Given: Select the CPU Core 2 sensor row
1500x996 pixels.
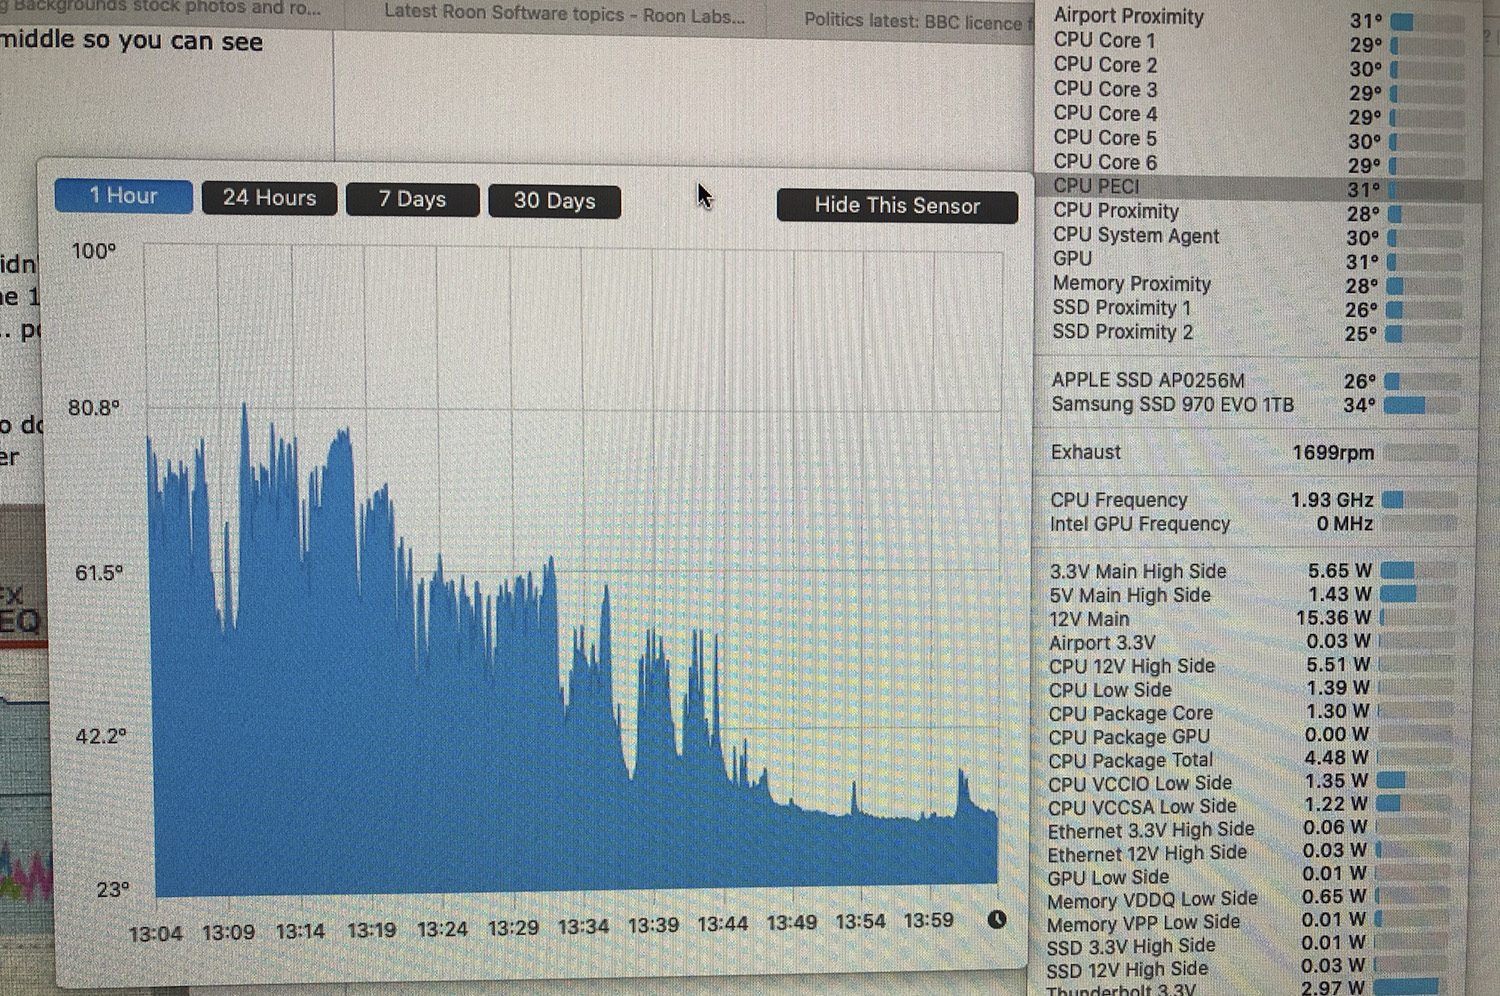Looking at the screenshot, I should 1257,66.
